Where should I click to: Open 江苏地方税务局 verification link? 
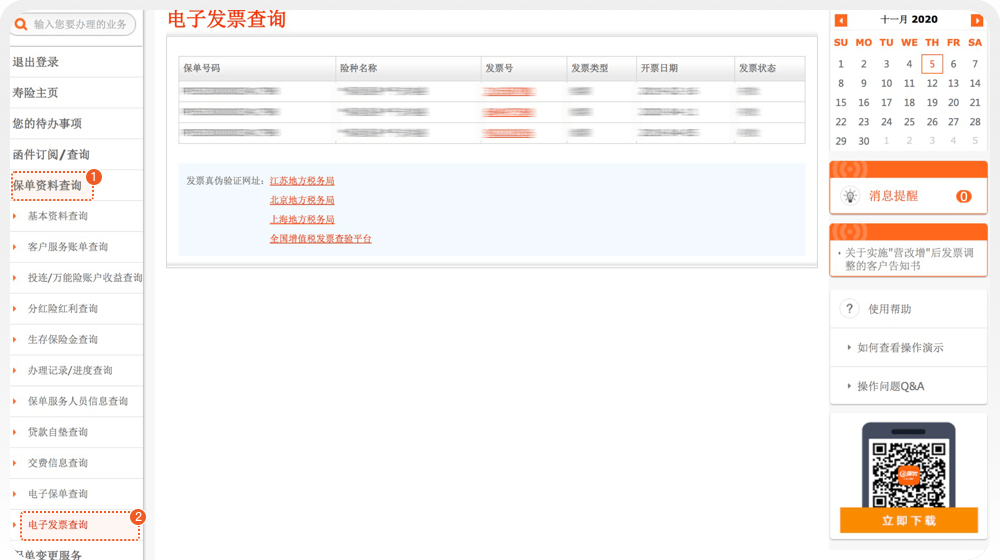302,181
